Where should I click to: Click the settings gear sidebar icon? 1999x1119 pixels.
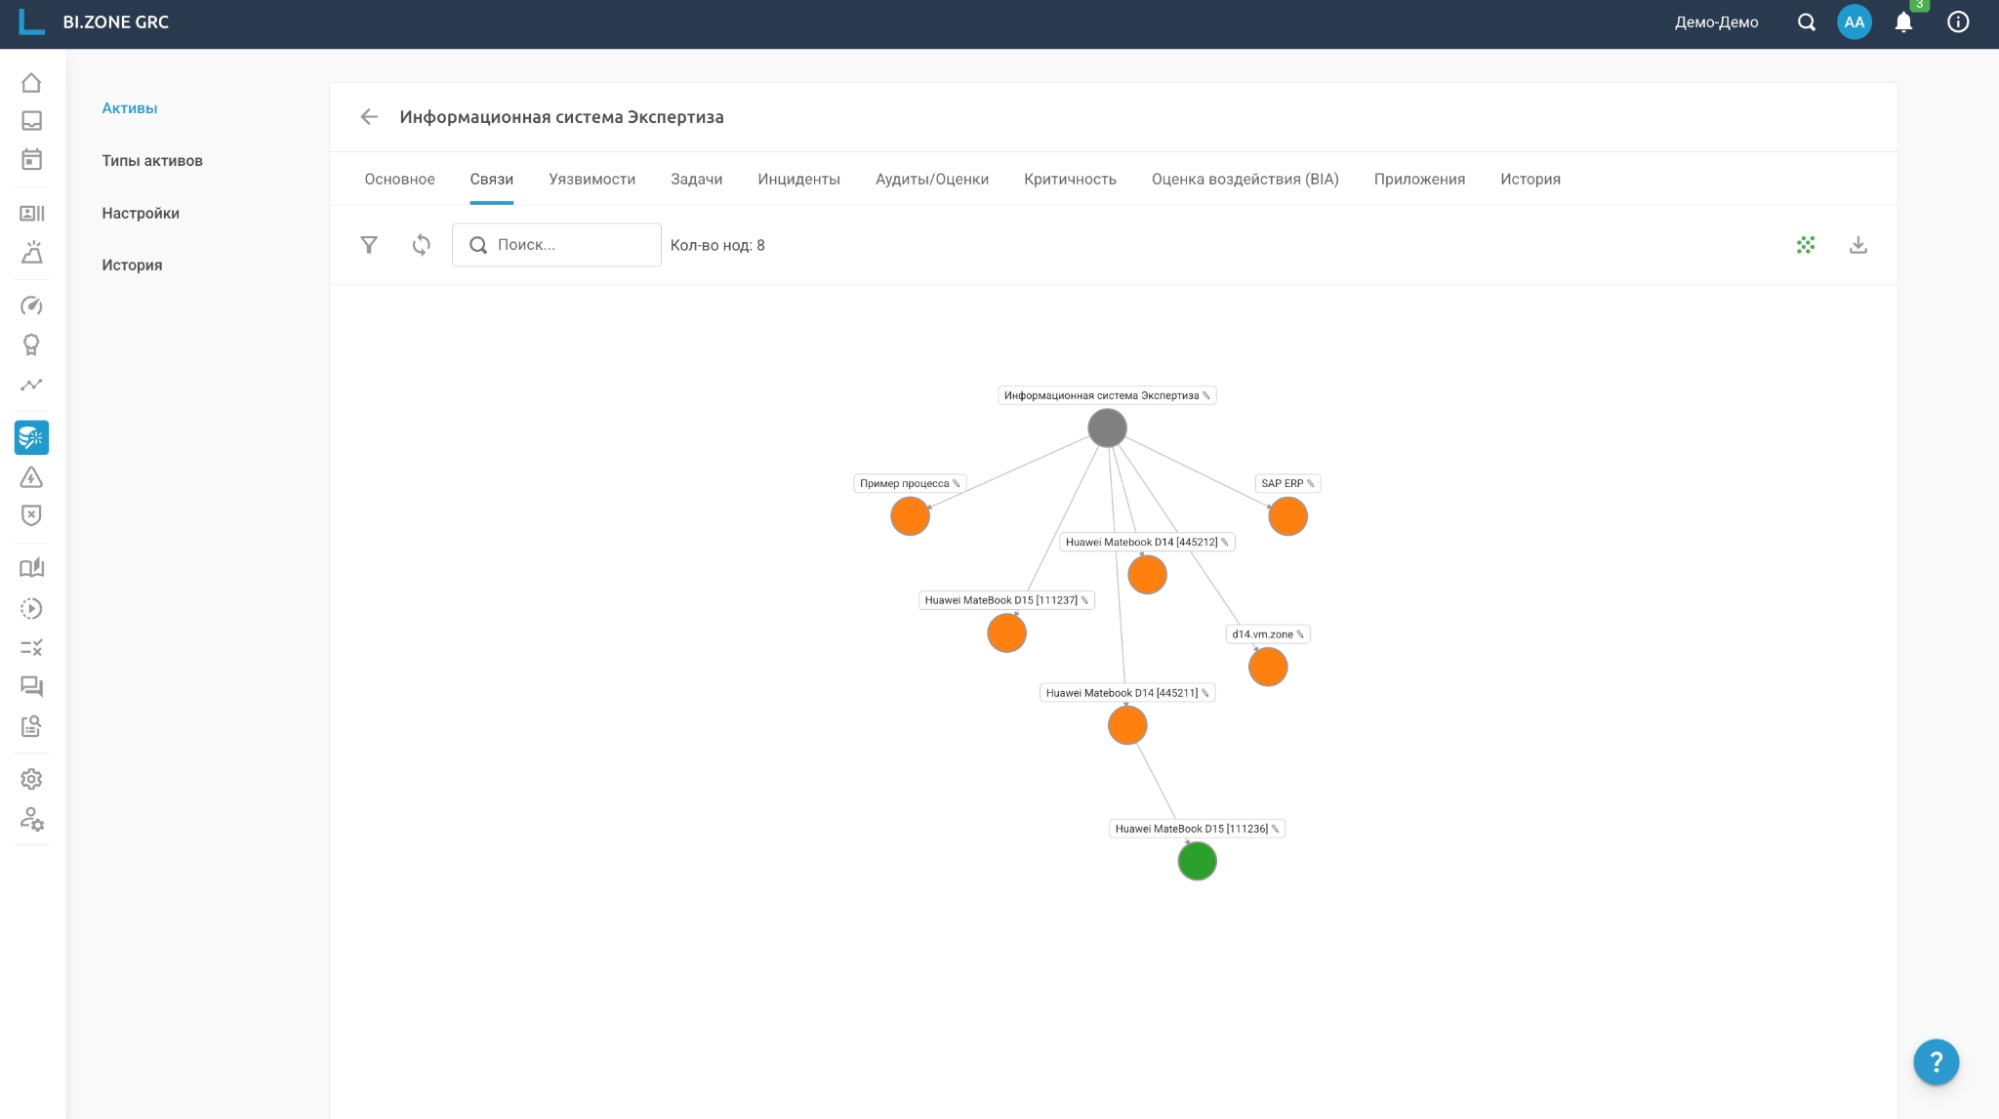[32, 779]
